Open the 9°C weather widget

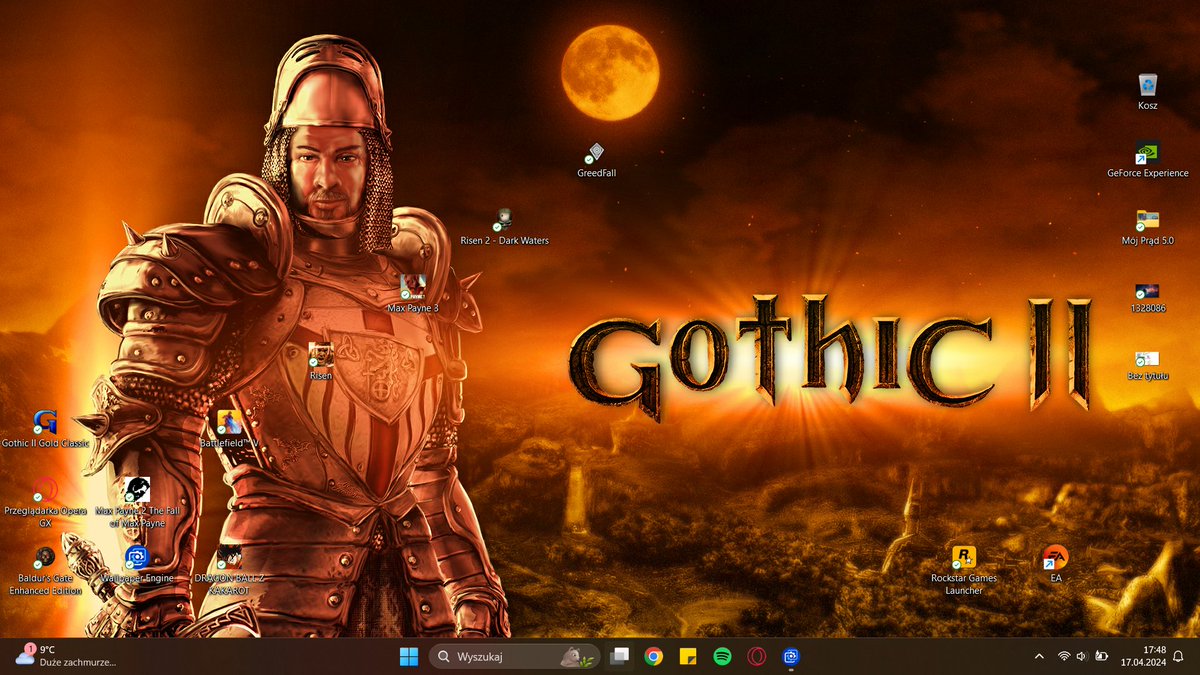(x=66, y=656)
